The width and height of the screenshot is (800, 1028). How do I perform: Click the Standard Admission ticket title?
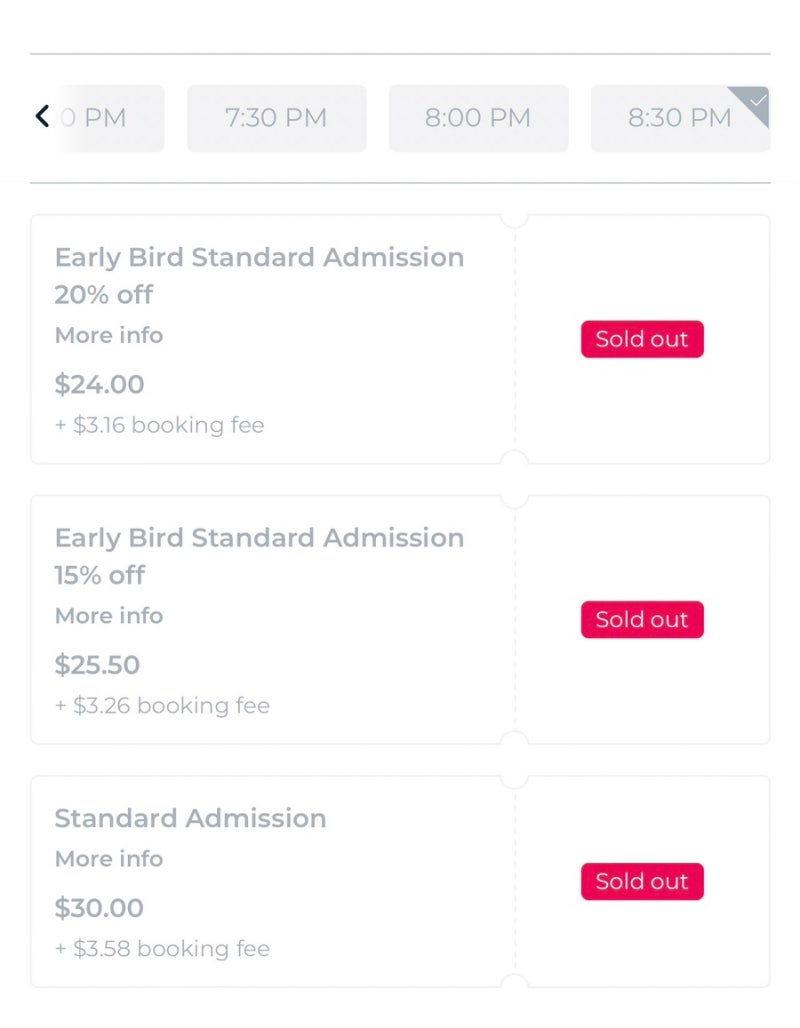tap(190, 818)
